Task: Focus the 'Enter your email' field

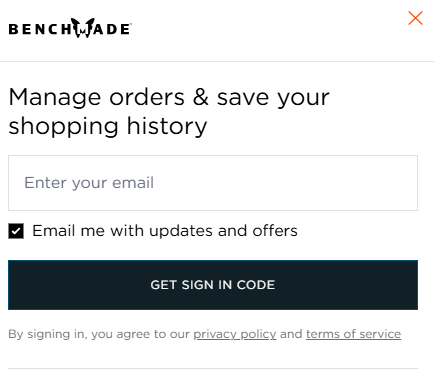Action: pos(213,183)
